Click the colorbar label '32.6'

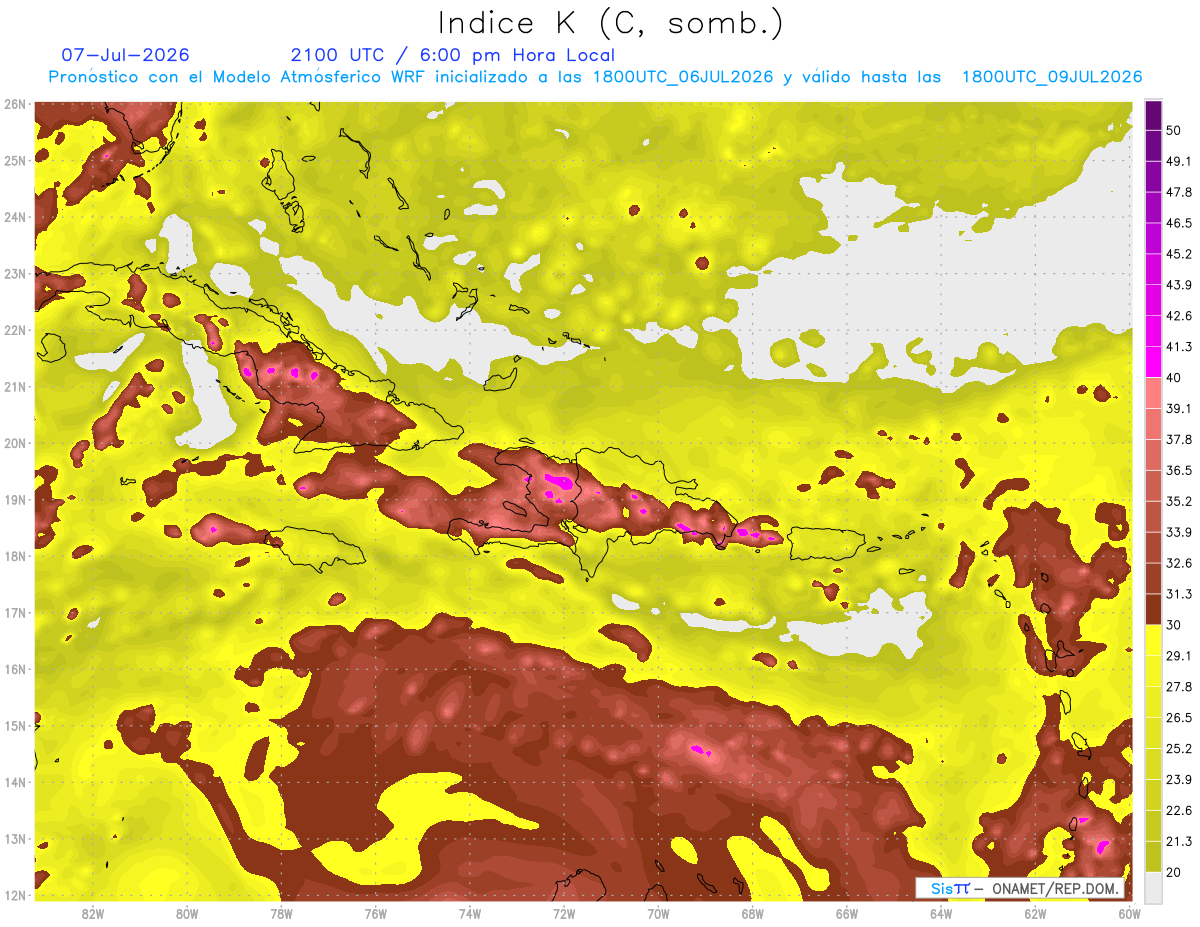pyautogui.click(x=1179, y=563)
